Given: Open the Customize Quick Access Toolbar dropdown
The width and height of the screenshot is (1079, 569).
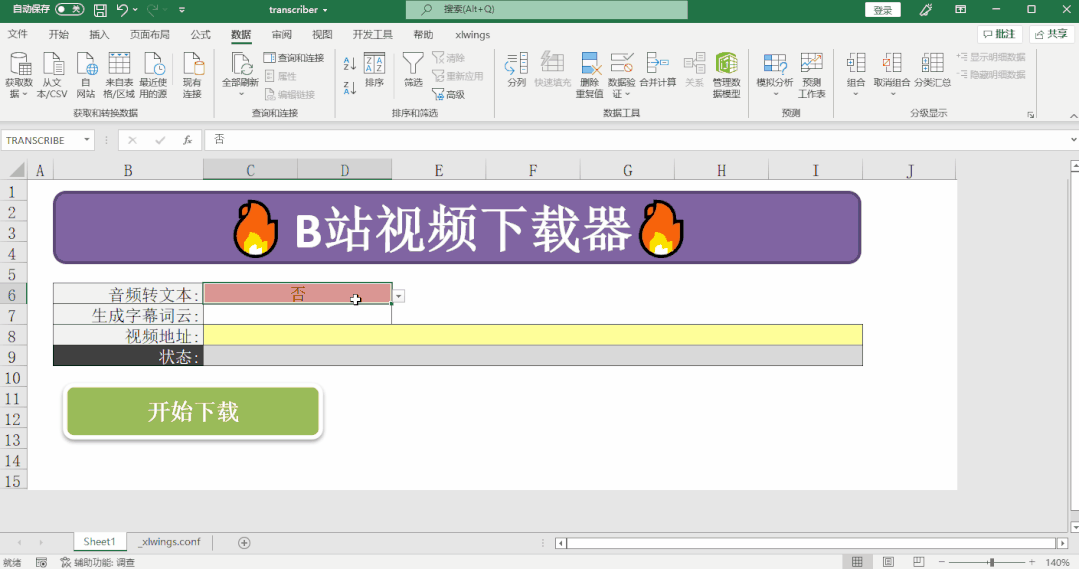Looking at the screenshot, I should coord(182,10).
